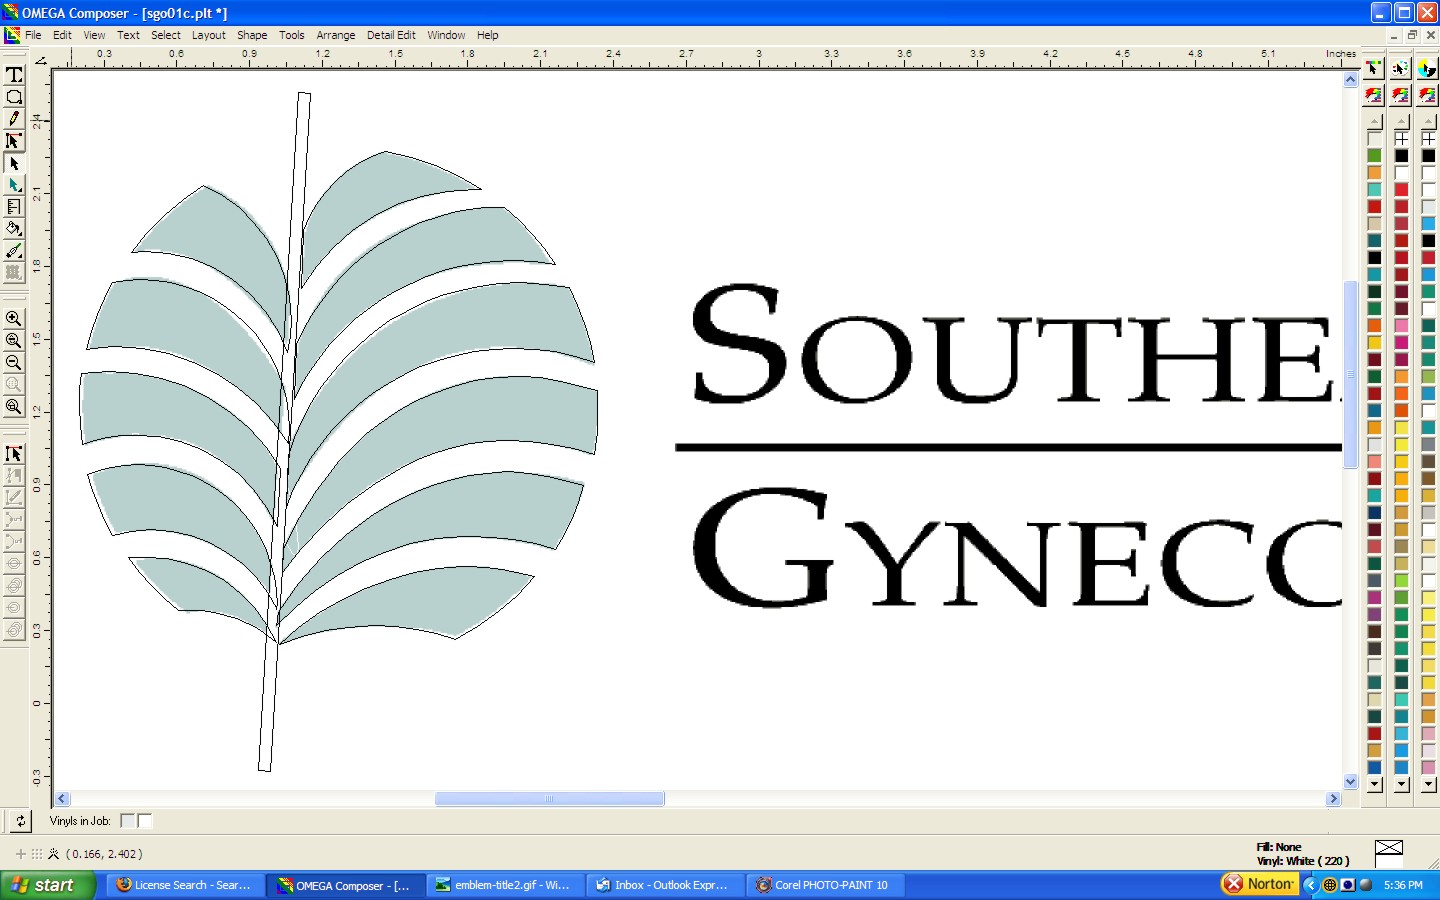Open the Text menu
The image size is (1440, 900).
(128, 35)
